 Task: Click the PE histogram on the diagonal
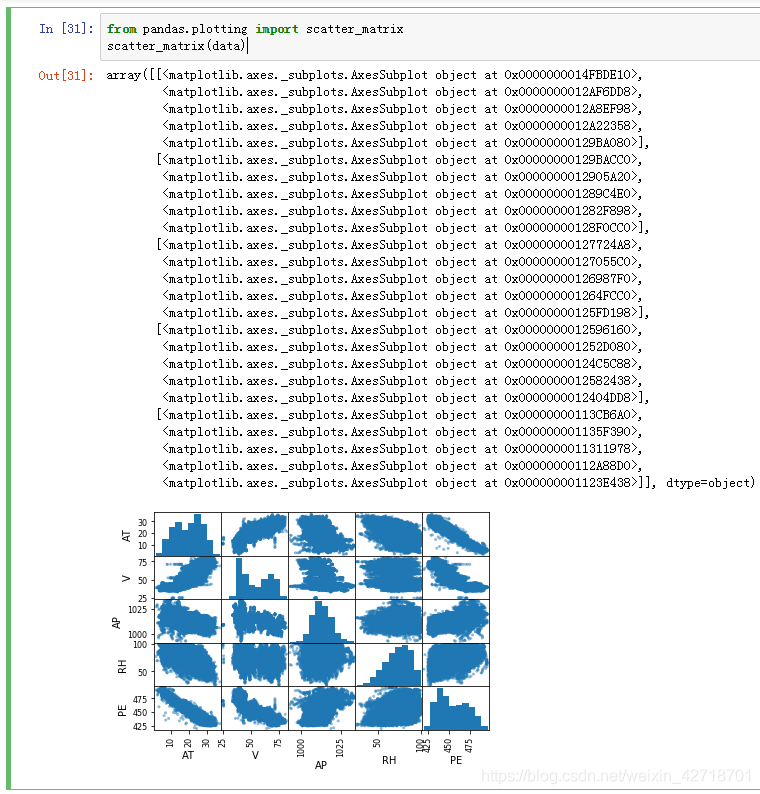point(456,708)
